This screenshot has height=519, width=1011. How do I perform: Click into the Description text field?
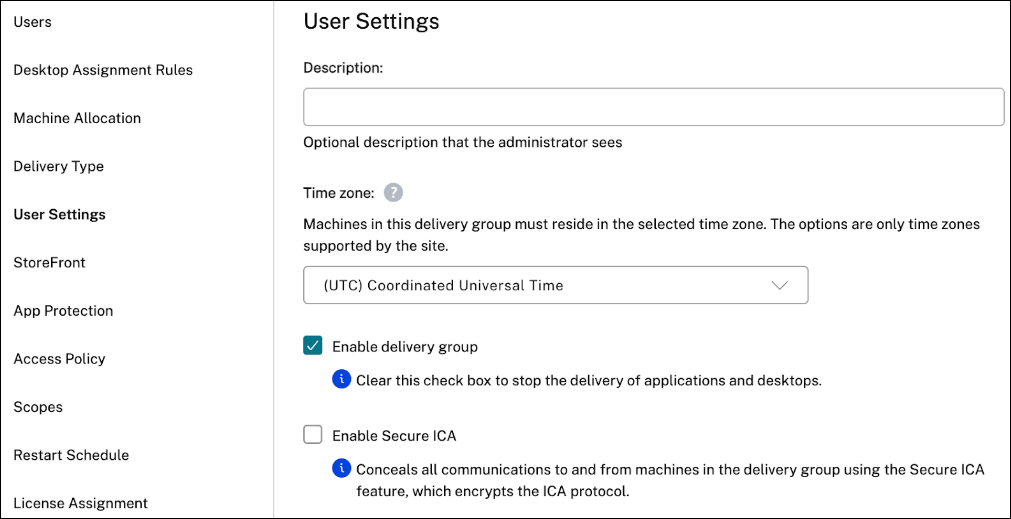coord(653,107)
